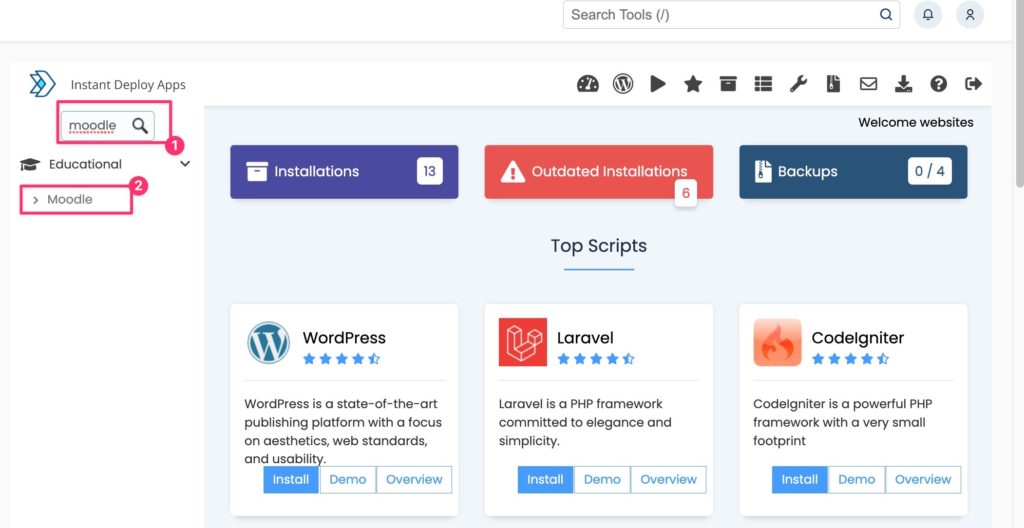Collapse the Educational category chevron

[185, 164]
